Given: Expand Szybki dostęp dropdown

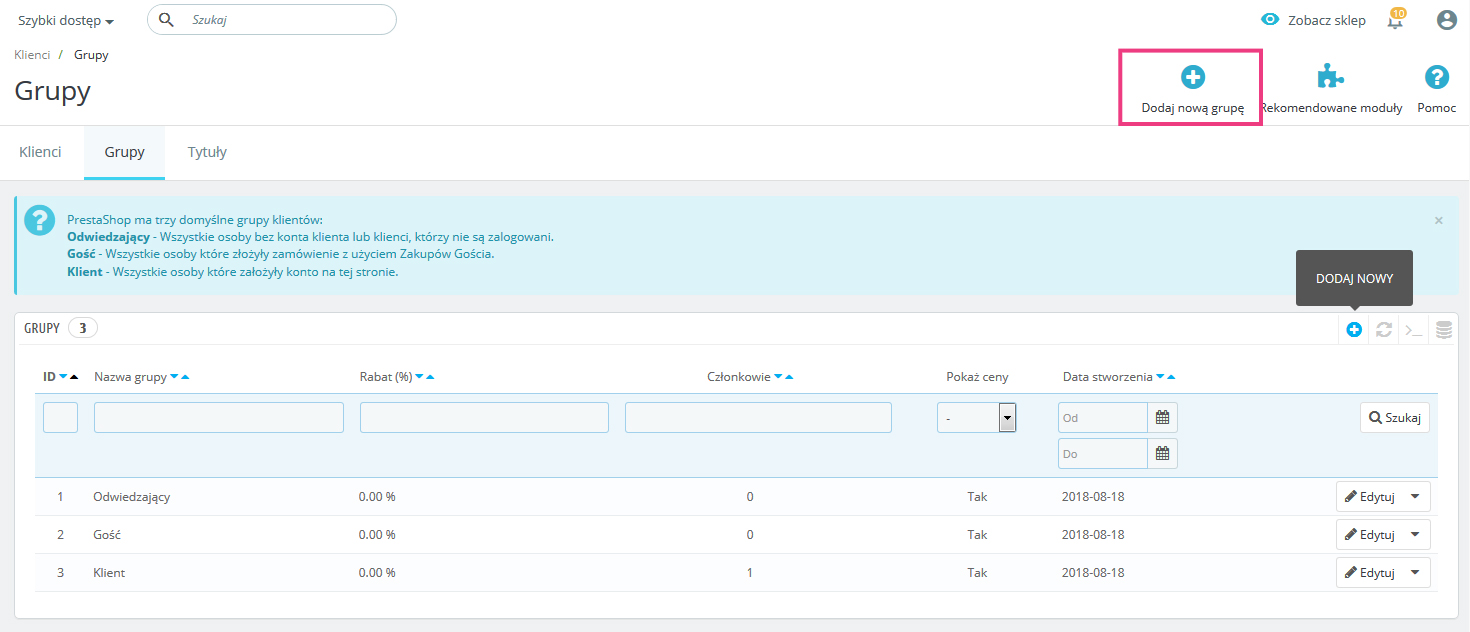Looking at the screenshot, I should (x=66, y=21).
